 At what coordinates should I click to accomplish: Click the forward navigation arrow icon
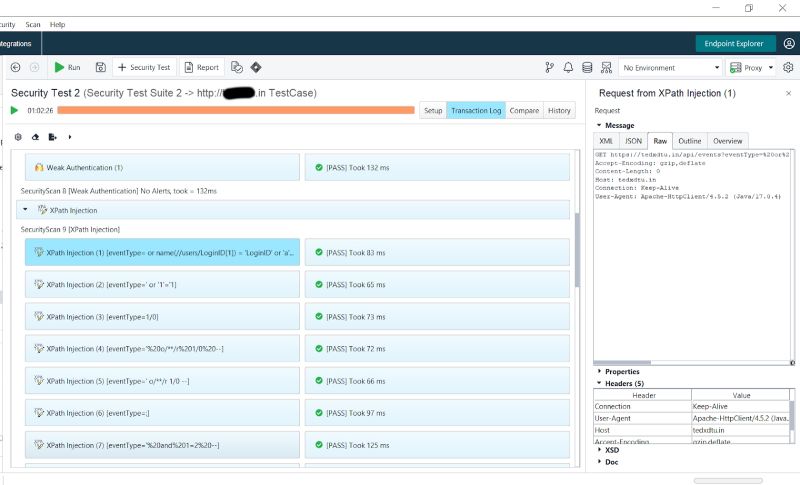(x=34, y=67)
